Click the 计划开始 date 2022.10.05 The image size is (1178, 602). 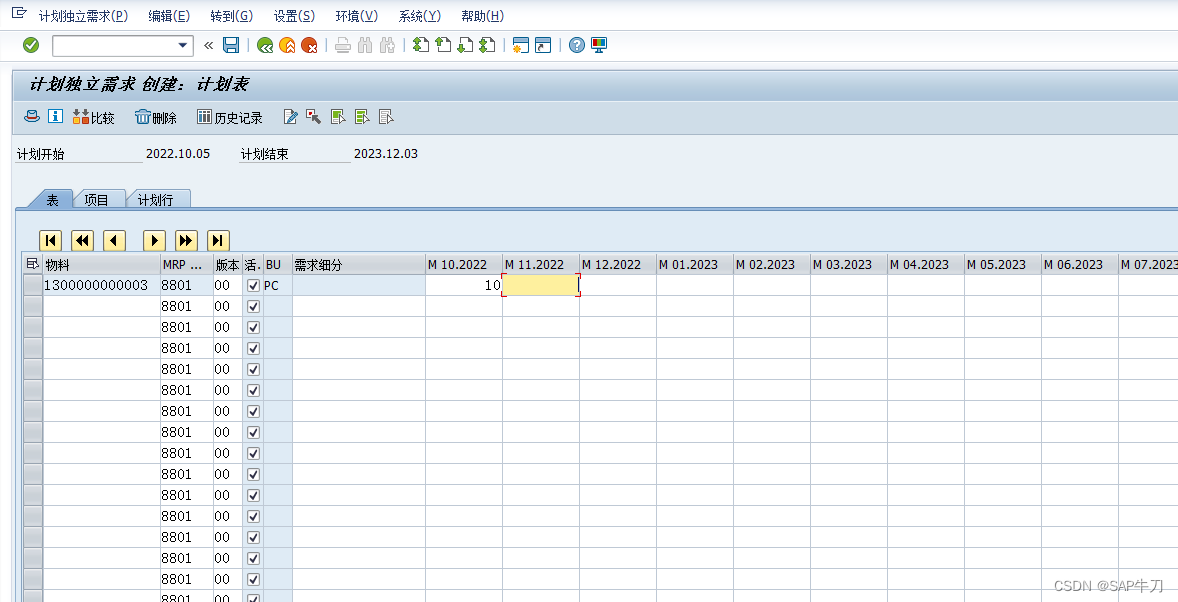(x=178, y=154)
